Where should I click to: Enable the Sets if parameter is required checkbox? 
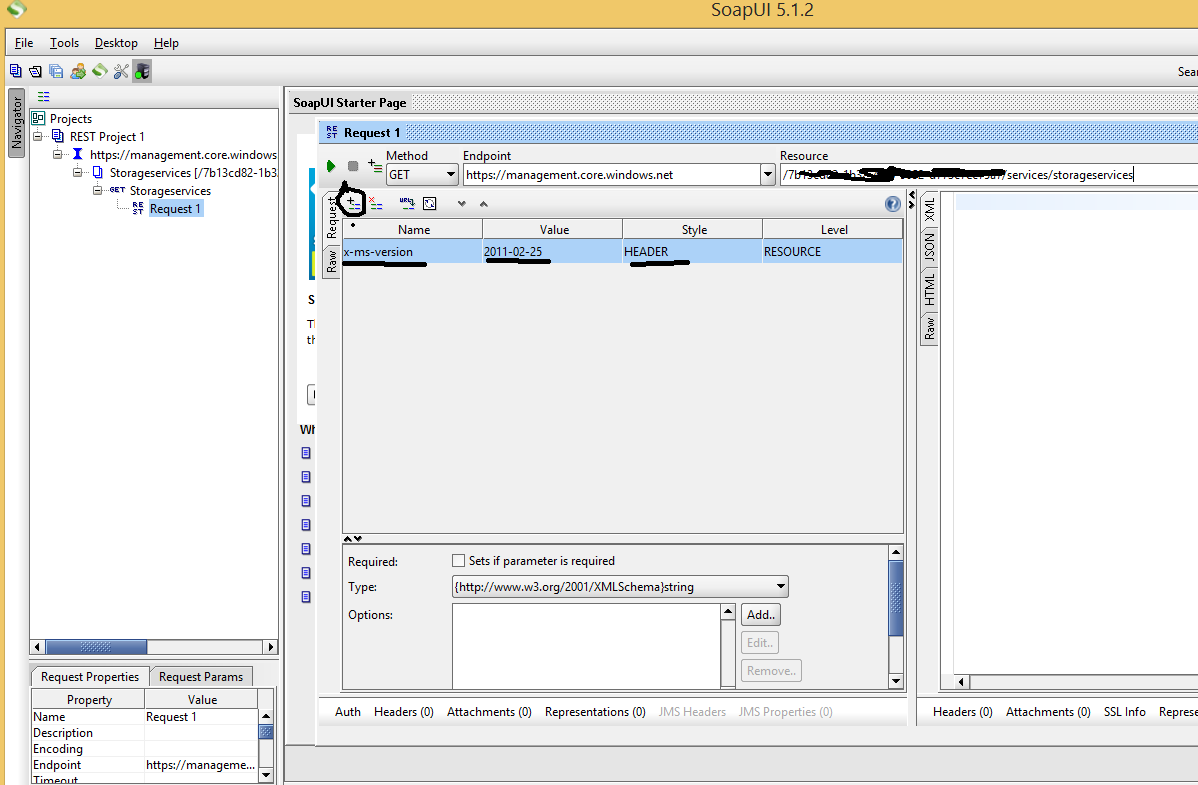click(458, 561)
